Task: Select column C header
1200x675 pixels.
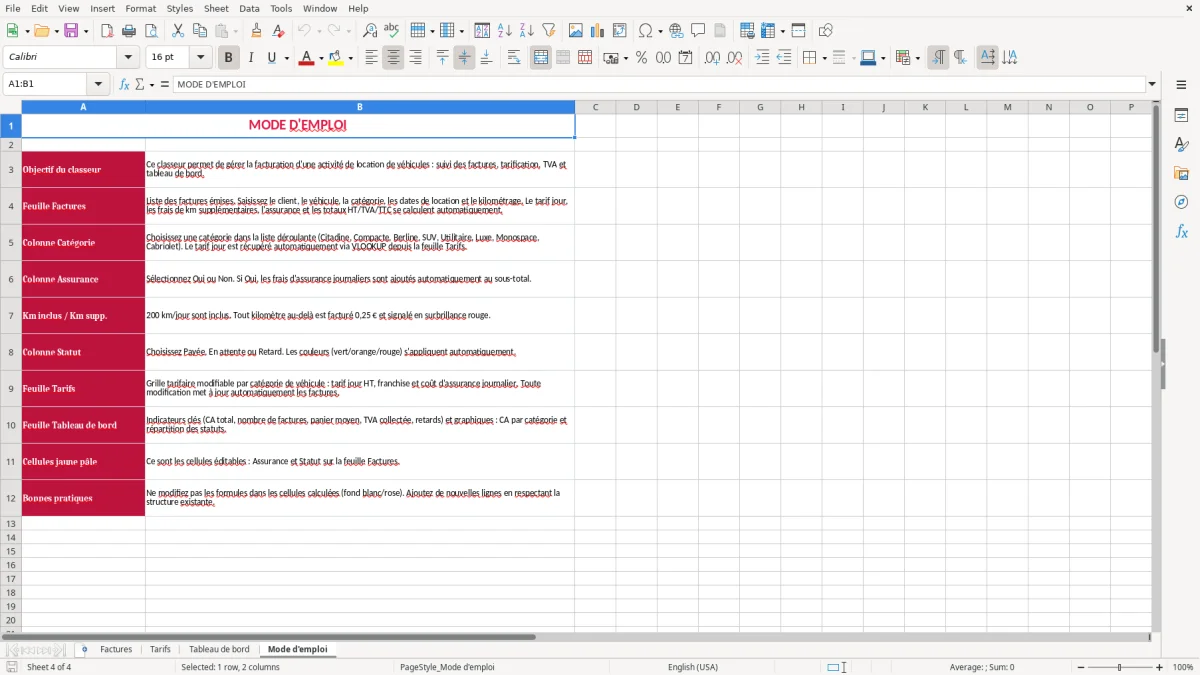Action: [x=595, y=107]
